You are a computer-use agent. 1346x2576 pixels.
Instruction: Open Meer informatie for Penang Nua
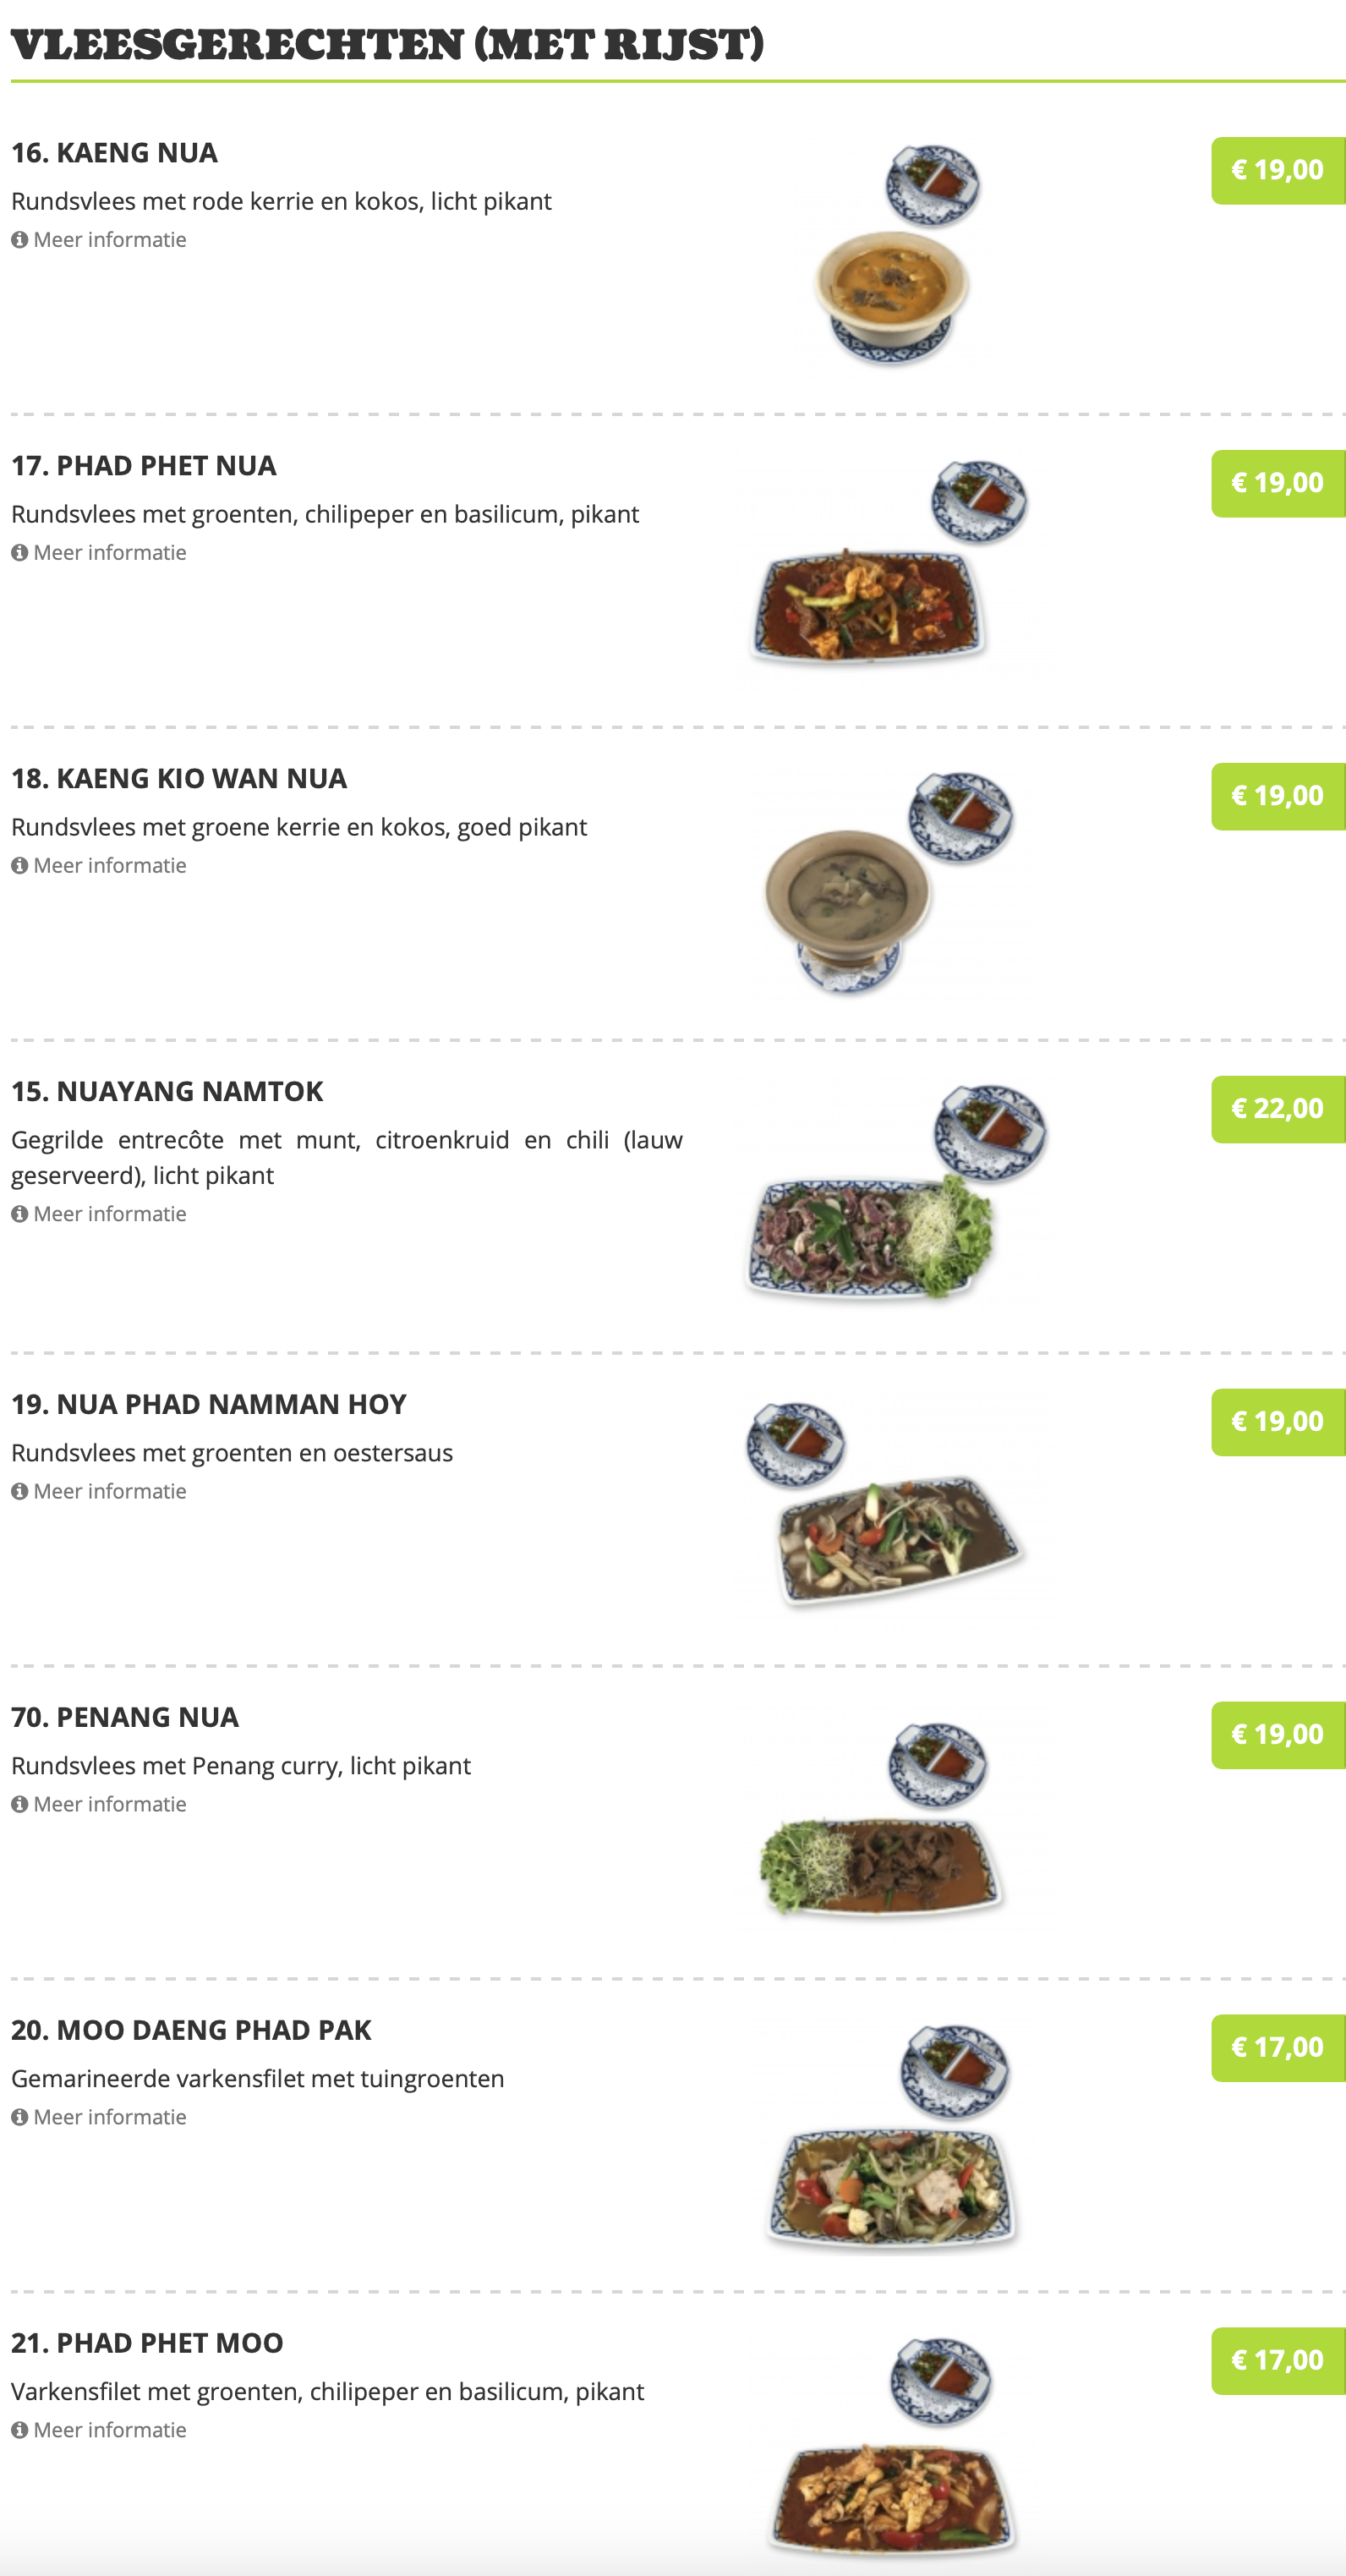[99, 1805]
